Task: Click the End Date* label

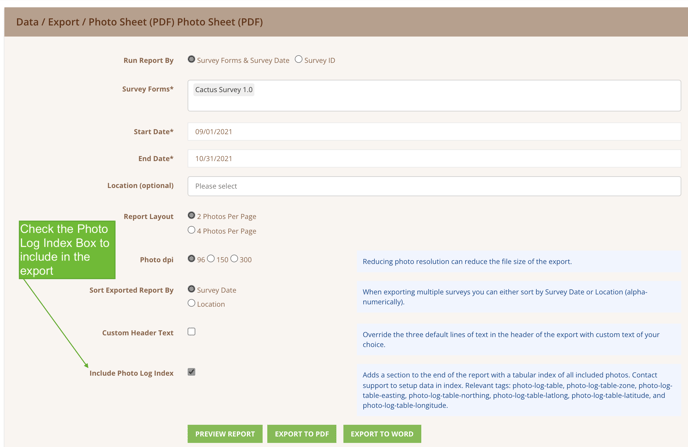Action: [156, 159]
